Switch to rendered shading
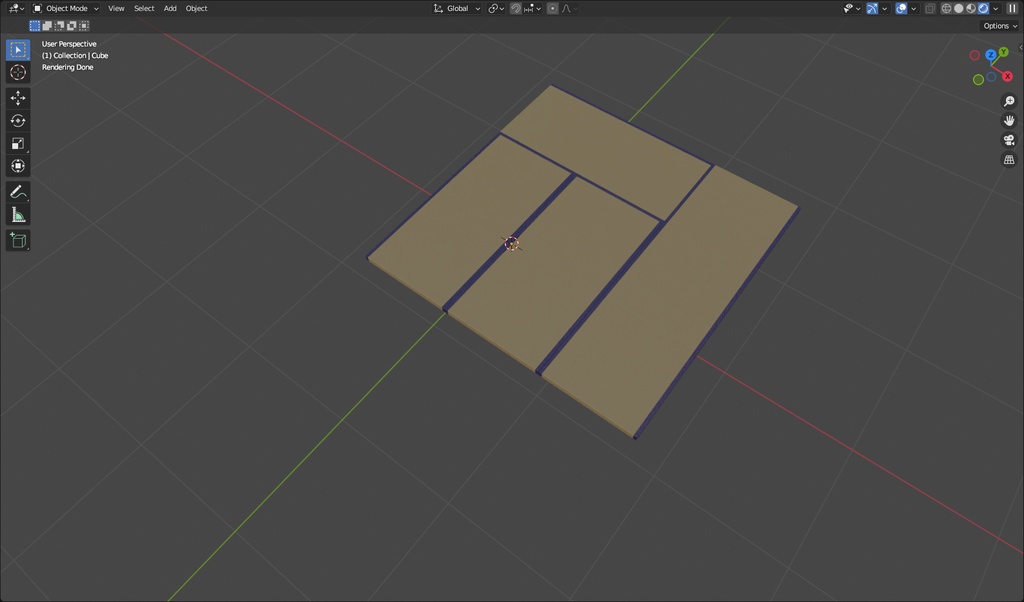The height and width of the screenshot is (602, 1024). 984,8
